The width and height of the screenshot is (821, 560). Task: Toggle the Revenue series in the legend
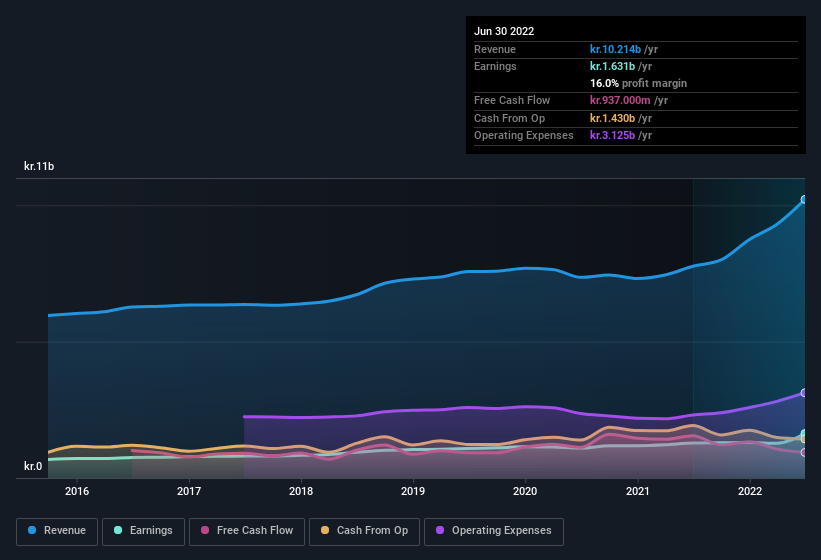57,531
